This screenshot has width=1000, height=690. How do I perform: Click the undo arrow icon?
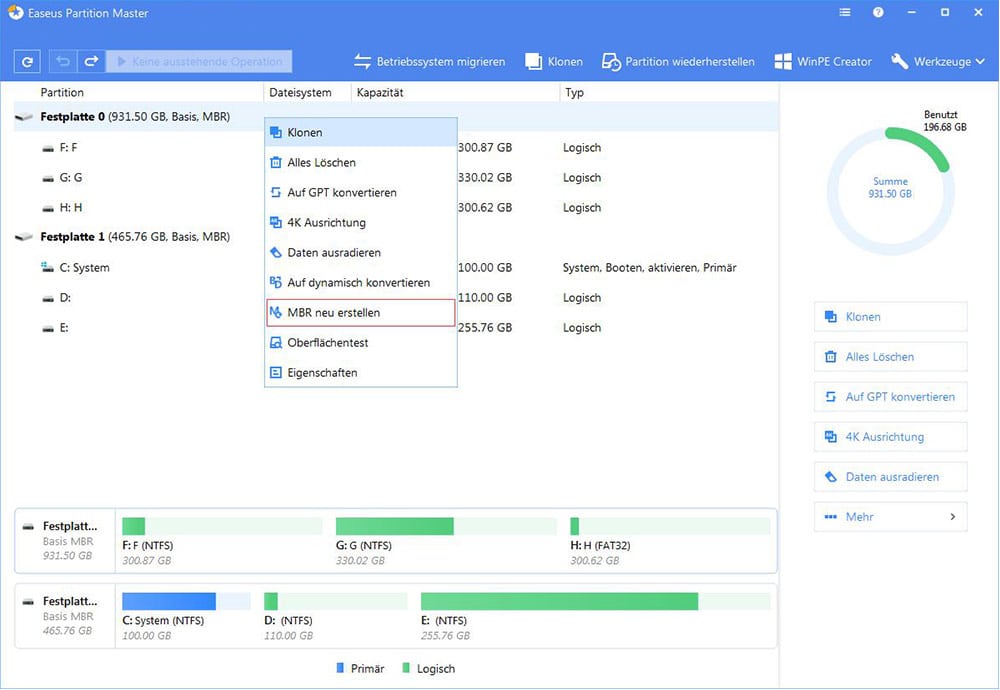(61, 61)
